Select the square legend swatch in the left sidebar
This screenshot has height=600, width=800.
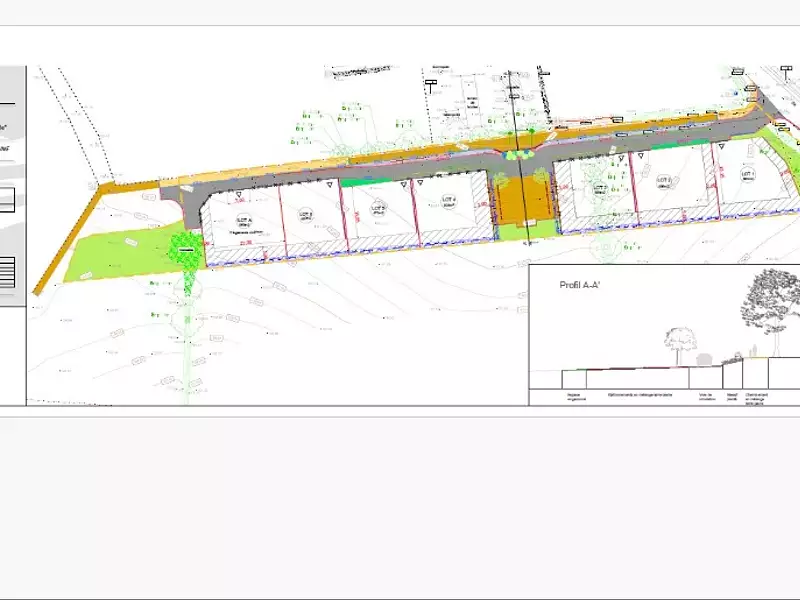[x=8, y=198]
